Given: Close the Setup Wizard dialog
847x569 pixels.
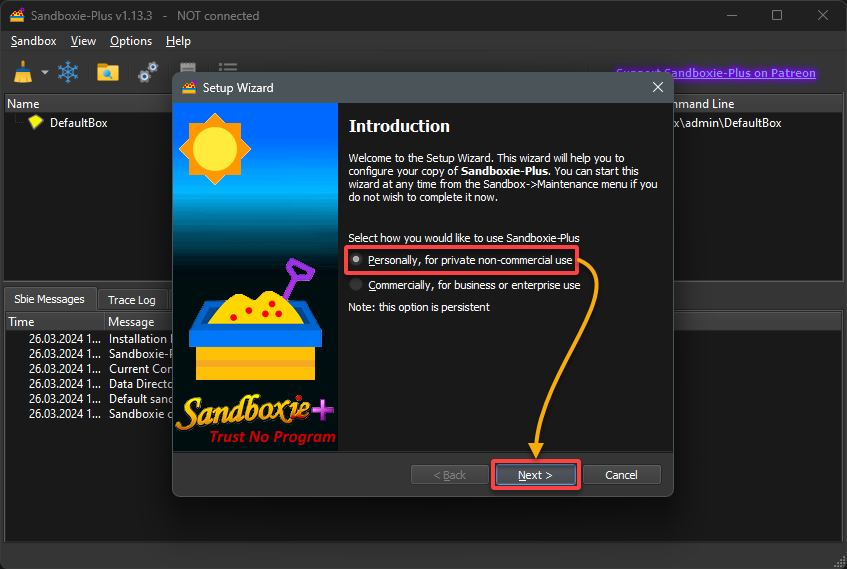Looking at the screenshot, I should point(657,87).
